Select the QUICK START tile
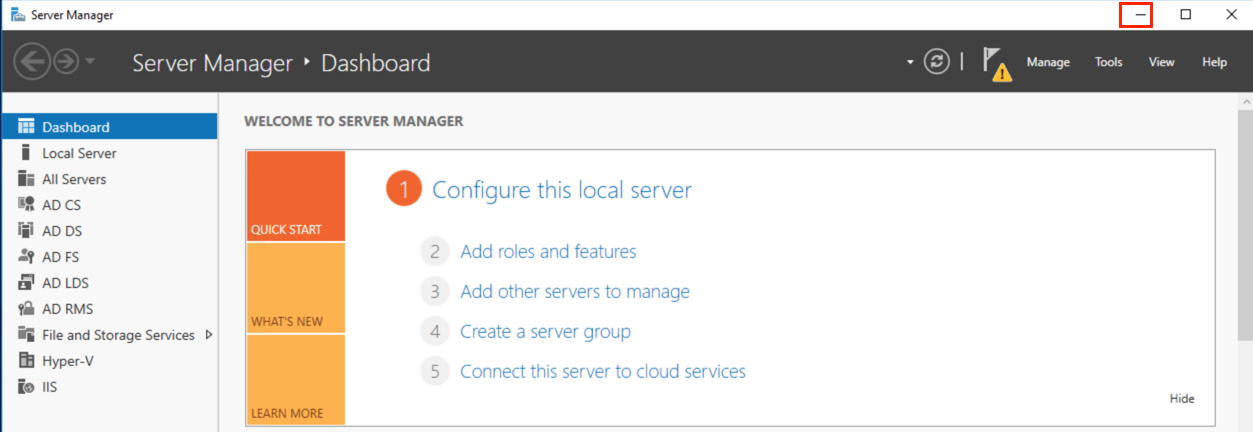The height and width of the screenshot is (432, 1253). tap(295, 196)
